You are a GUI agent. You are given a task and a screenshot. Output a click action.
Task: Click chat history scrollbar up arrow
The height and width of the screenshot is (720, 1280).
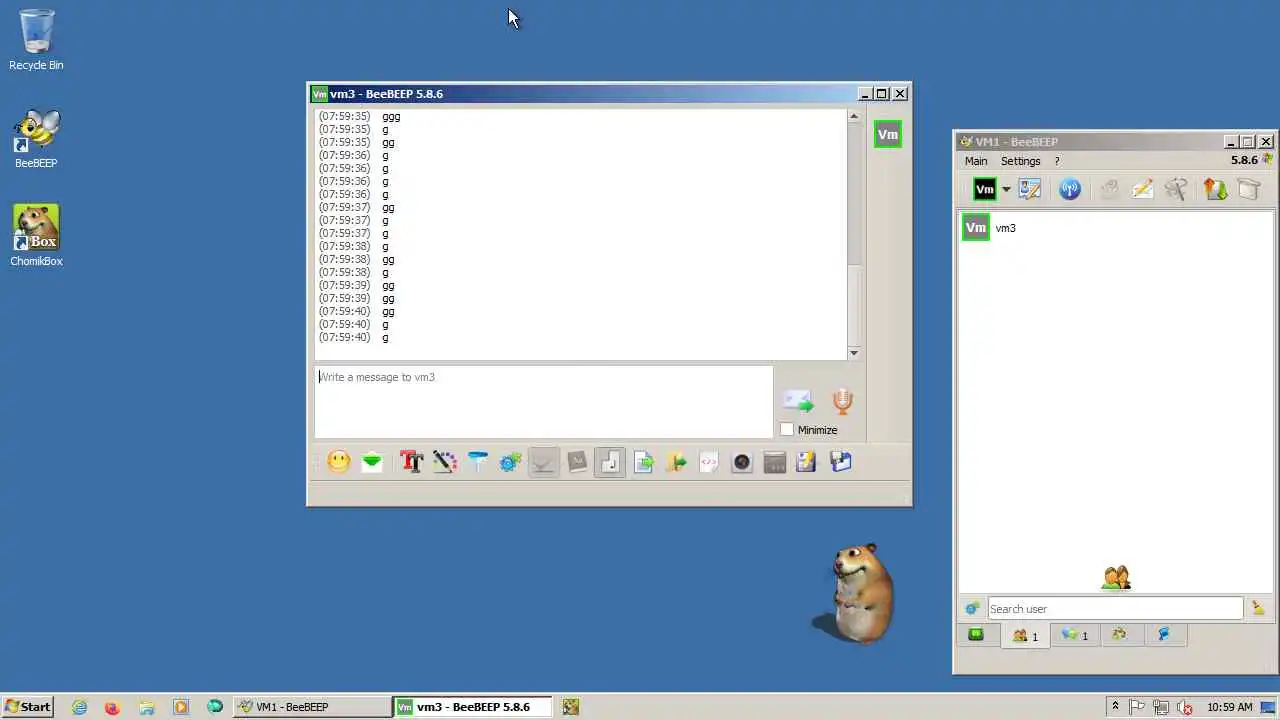854,116
